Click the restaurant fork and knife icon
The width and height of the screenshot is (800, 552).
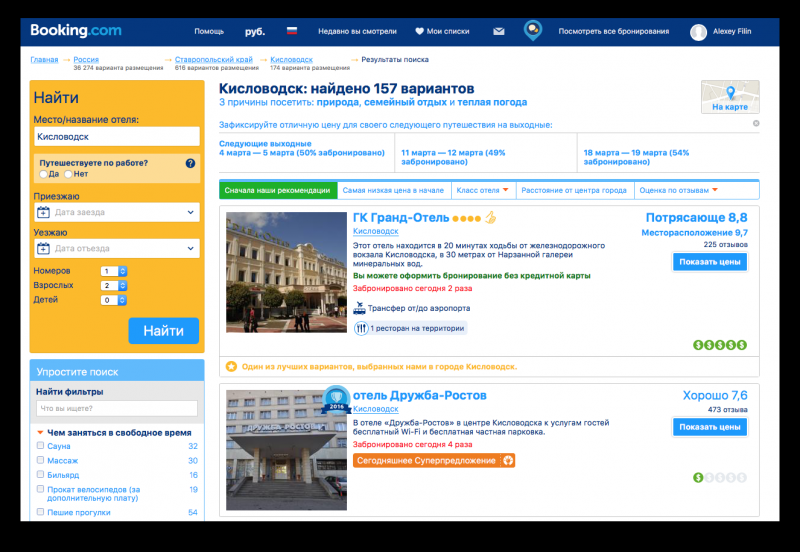click(361, 328)
